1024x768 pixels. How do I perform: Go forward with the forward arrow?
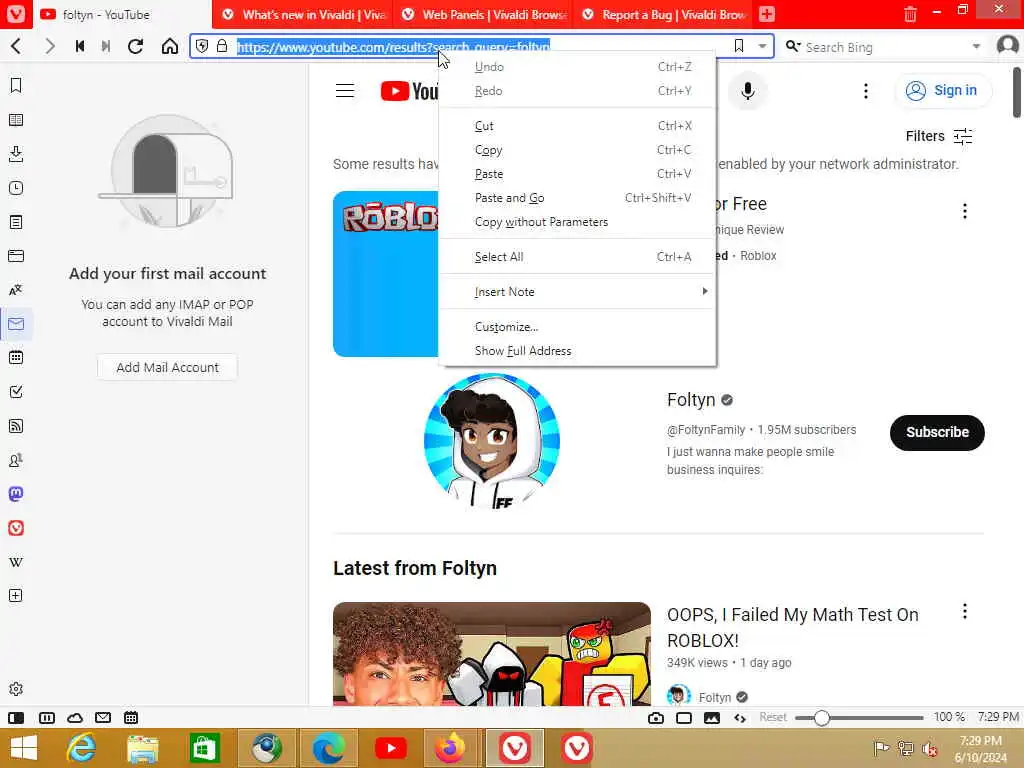click(x=50, y=46)
